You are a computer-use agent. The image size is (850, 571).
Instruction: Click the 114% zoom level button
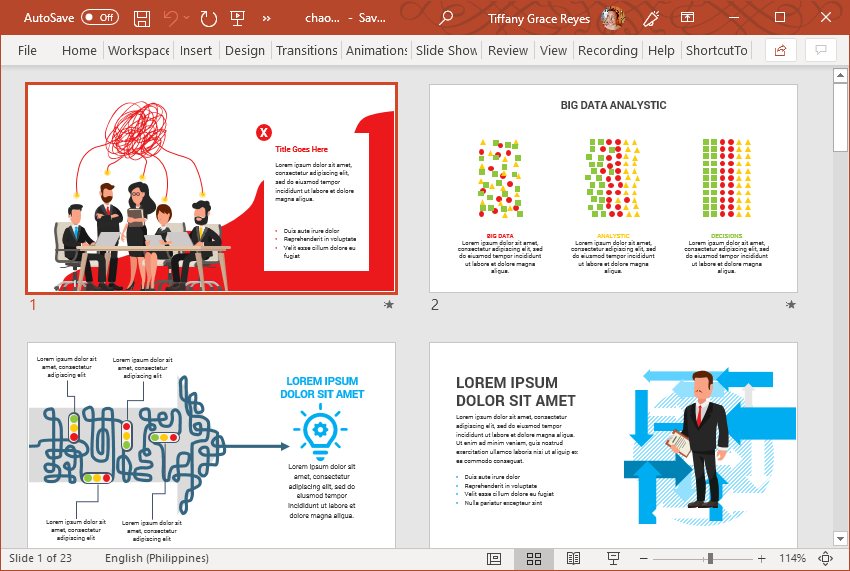792,558
